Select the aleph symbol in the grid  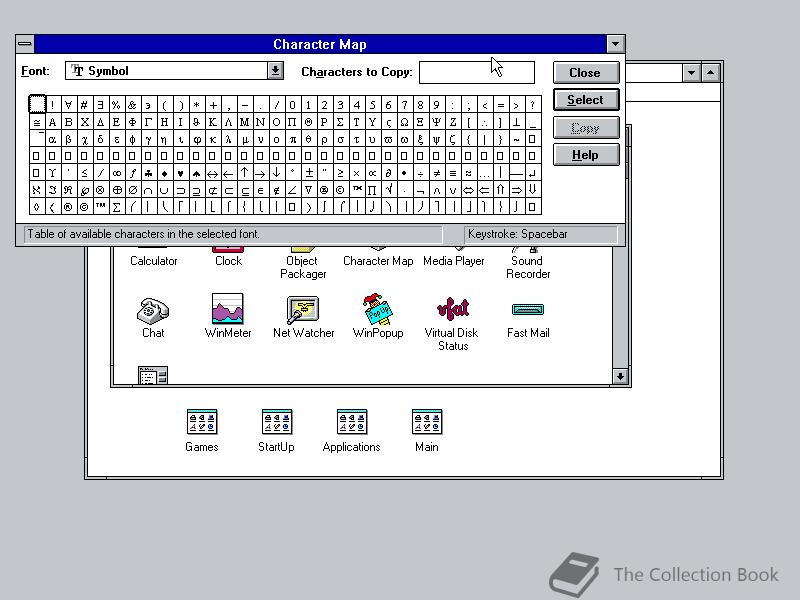pos(36,190)
